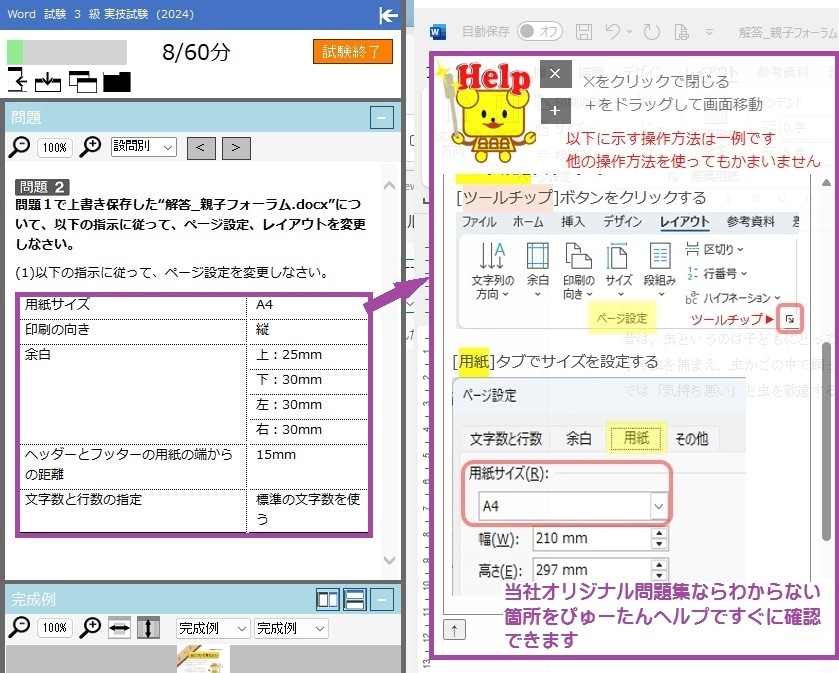This screenshot has height=673, width=839.
Task: Click the 100% zoom field in 問題 panel
Action: pos(55,148)
